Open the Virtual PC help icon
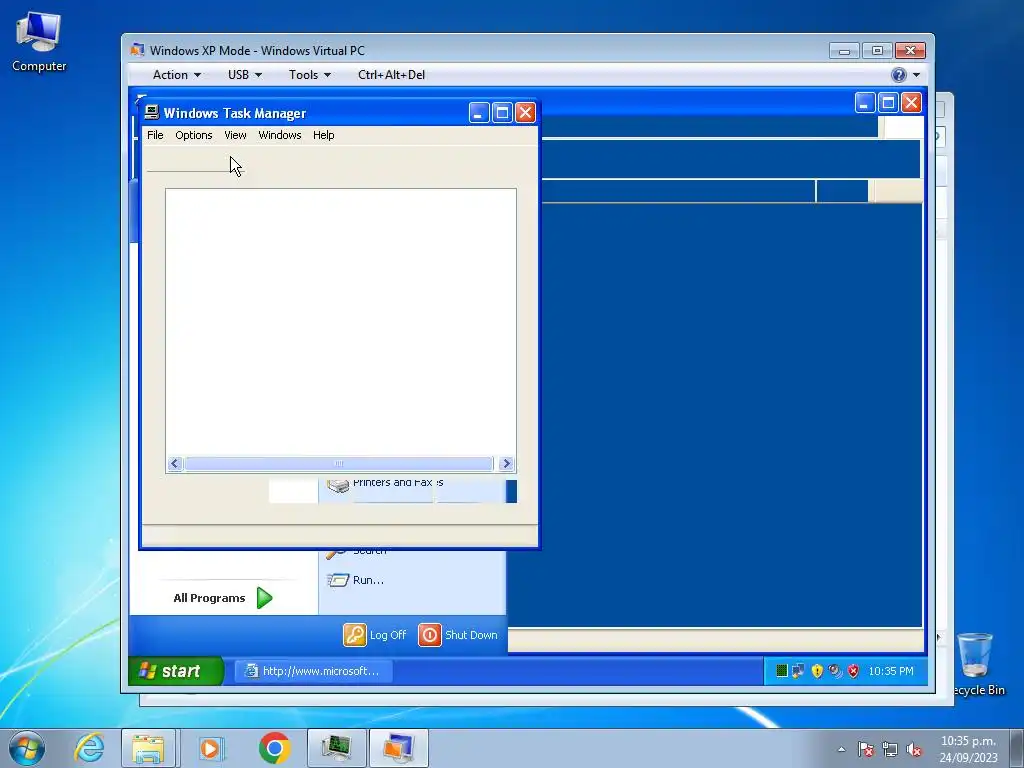 899,75
